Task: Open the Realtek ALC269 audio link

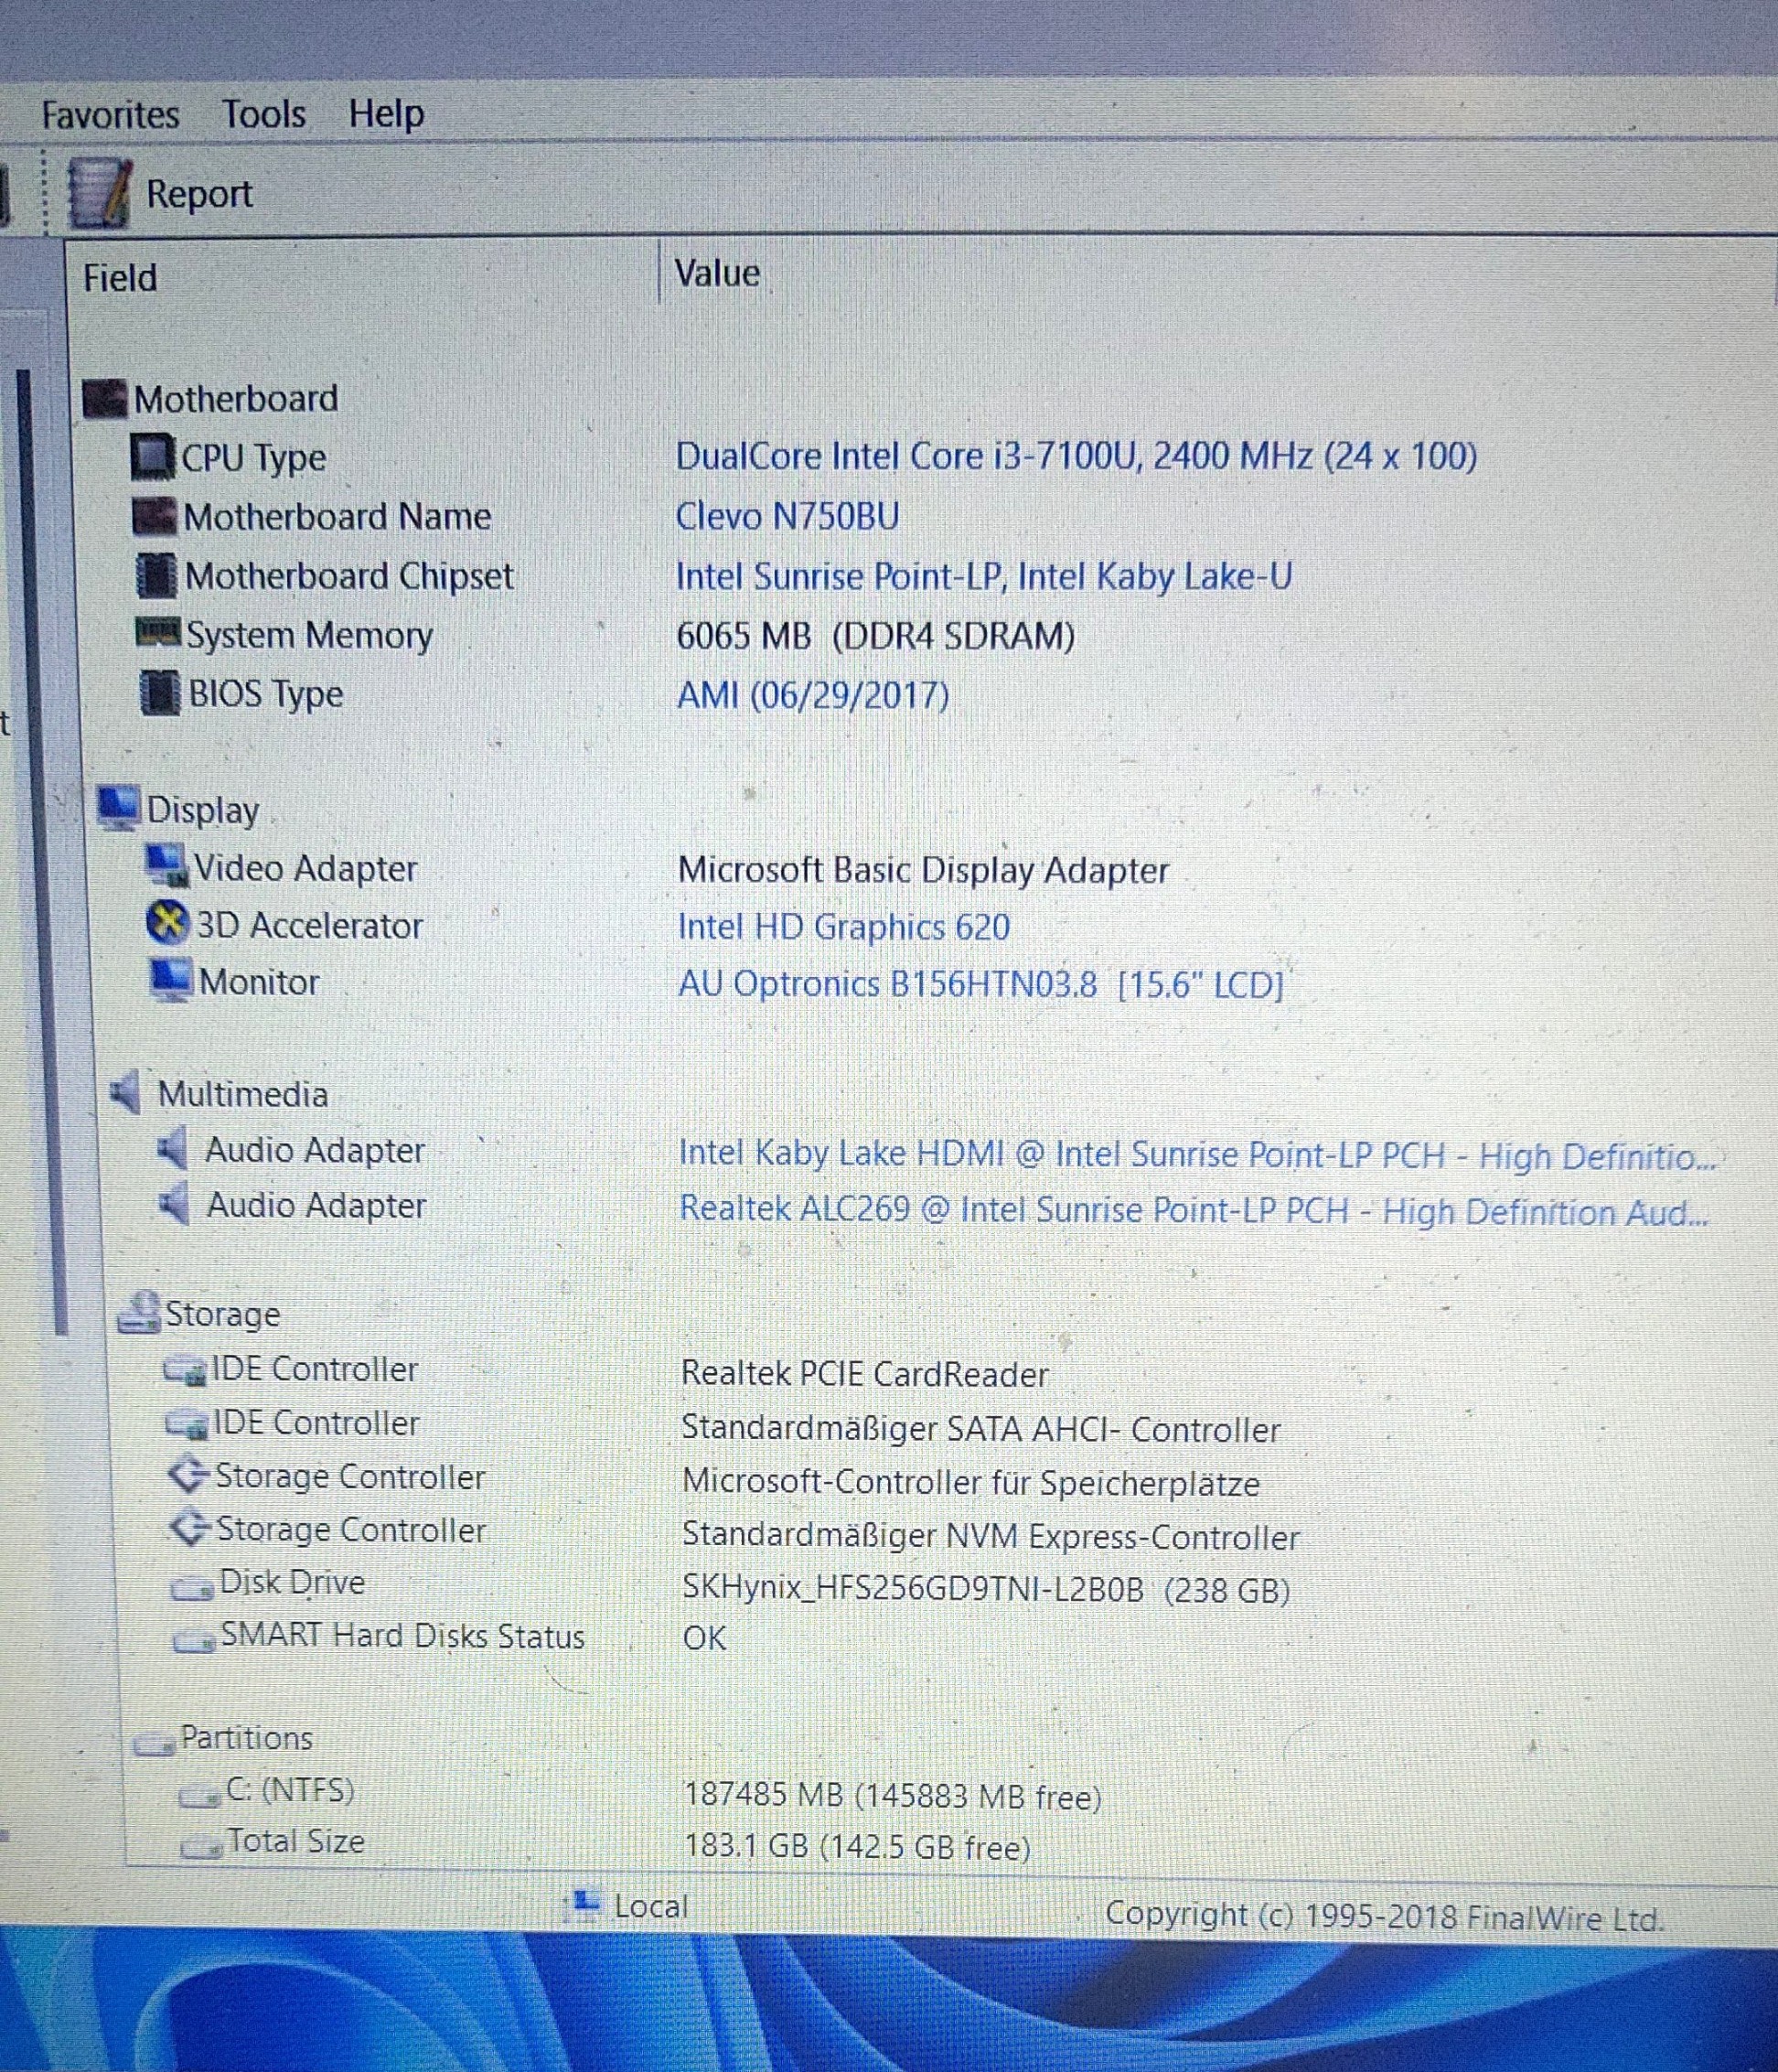Action: [1194, 1211]
